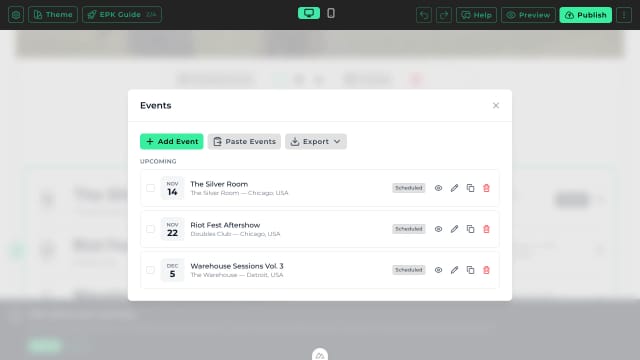Click Doubles Club — Chicago, USA venue text

[x=236, y=234]
